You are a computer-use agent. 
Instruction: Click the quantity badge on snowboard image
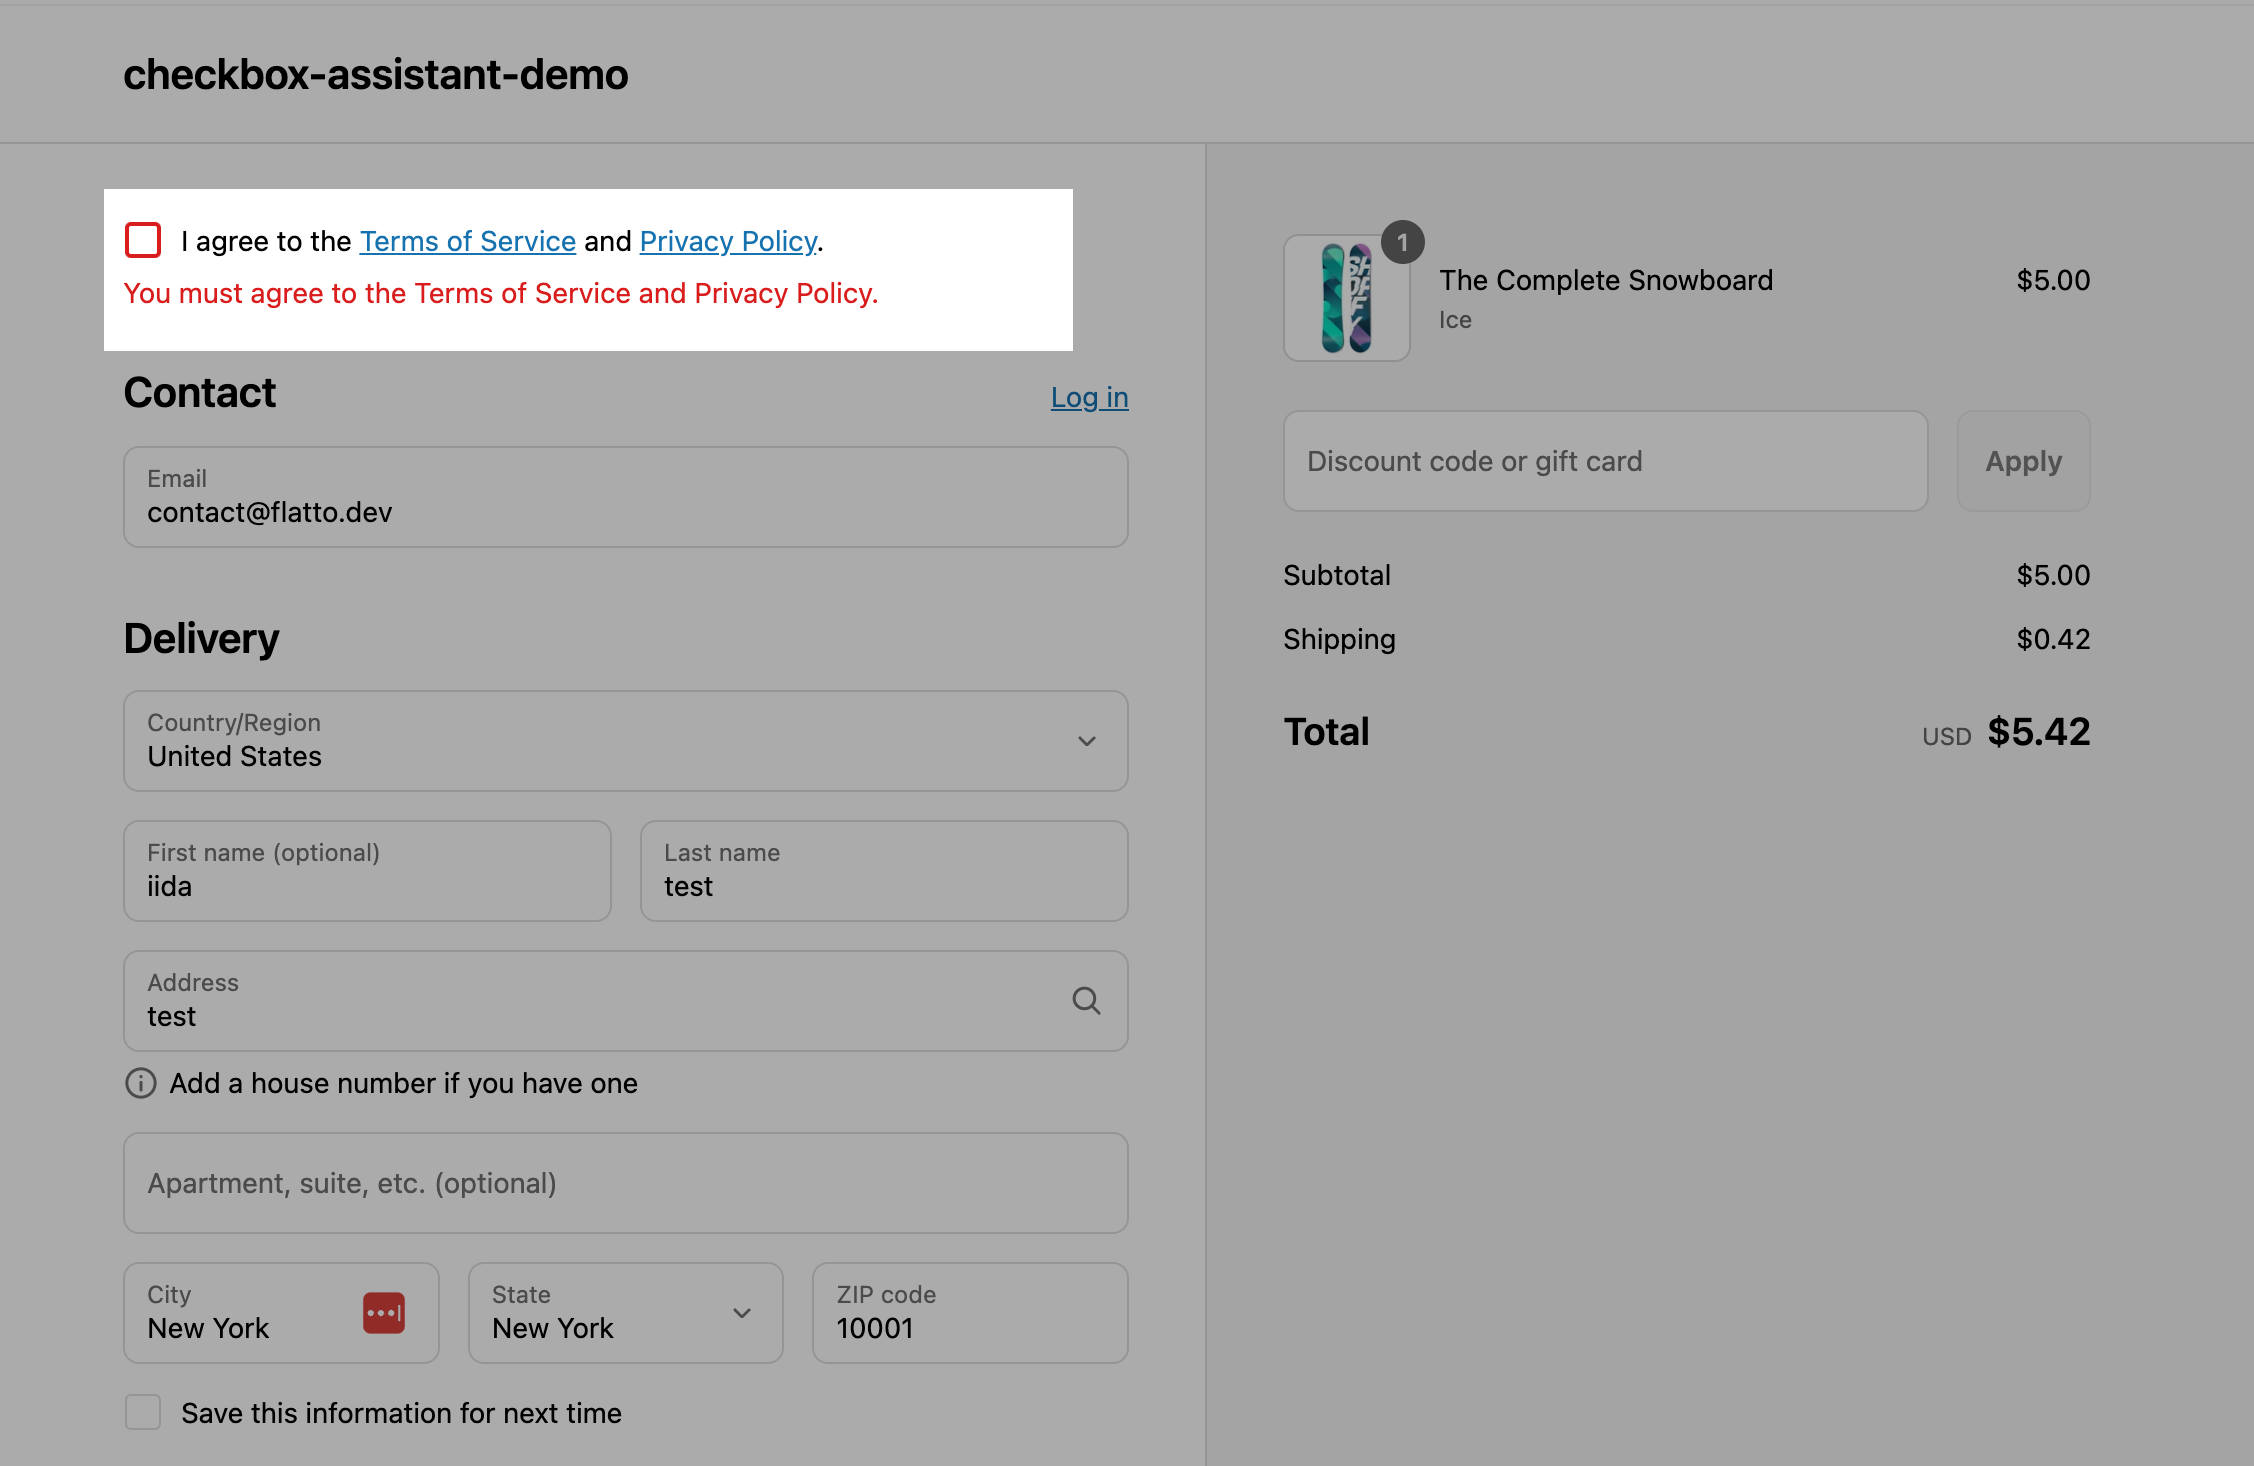click(1402, 242)
